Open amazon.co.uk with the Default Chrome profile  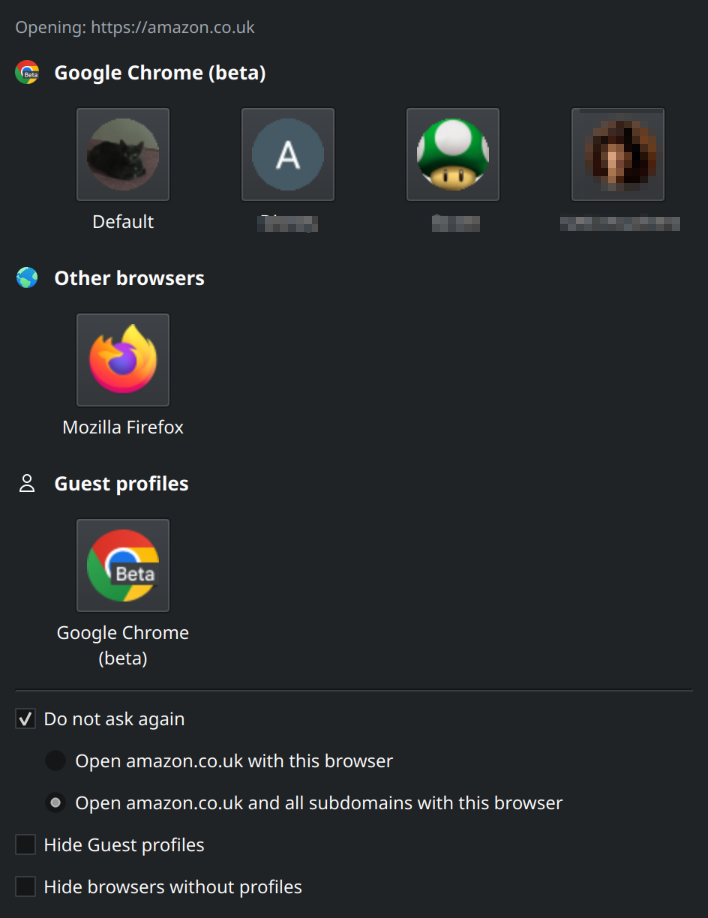click(x=122, y=154)
